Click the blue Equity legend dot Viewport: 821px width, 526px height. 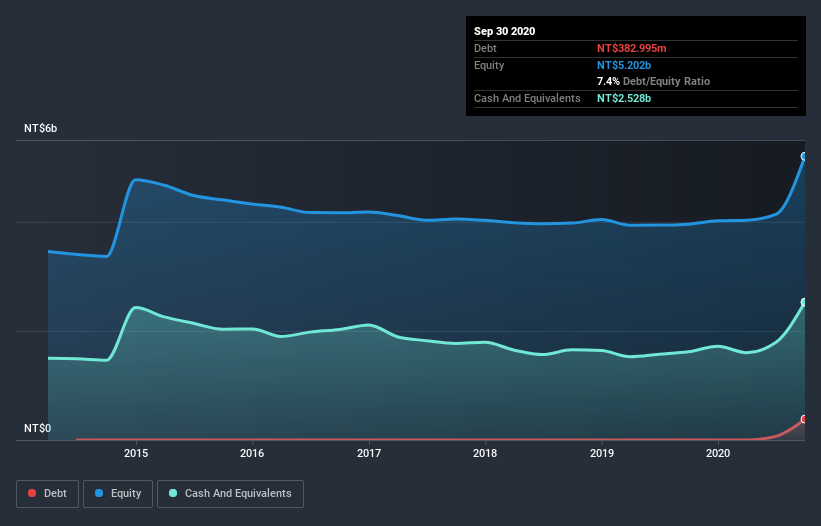point(99,493)
